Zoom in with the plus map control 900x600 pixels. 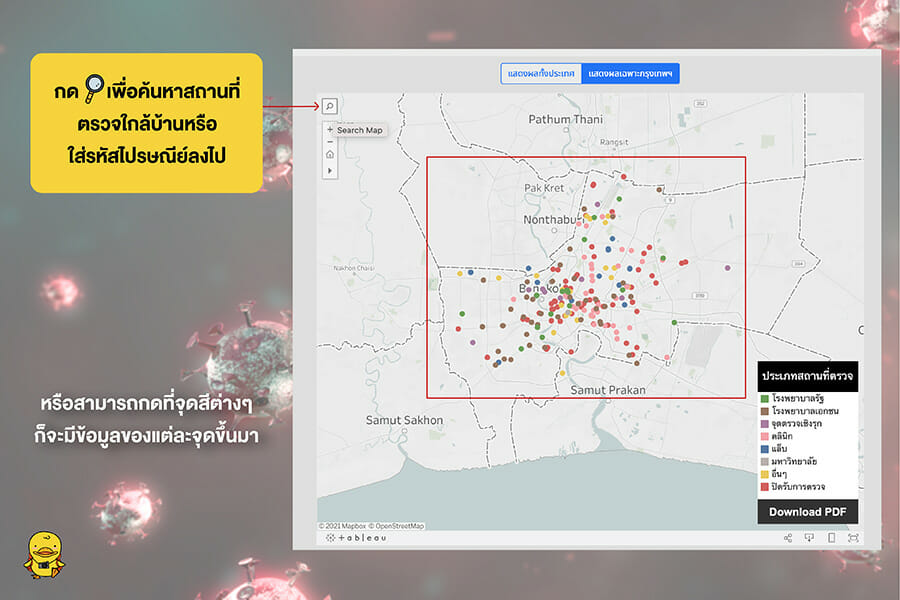tap(330, 130)
